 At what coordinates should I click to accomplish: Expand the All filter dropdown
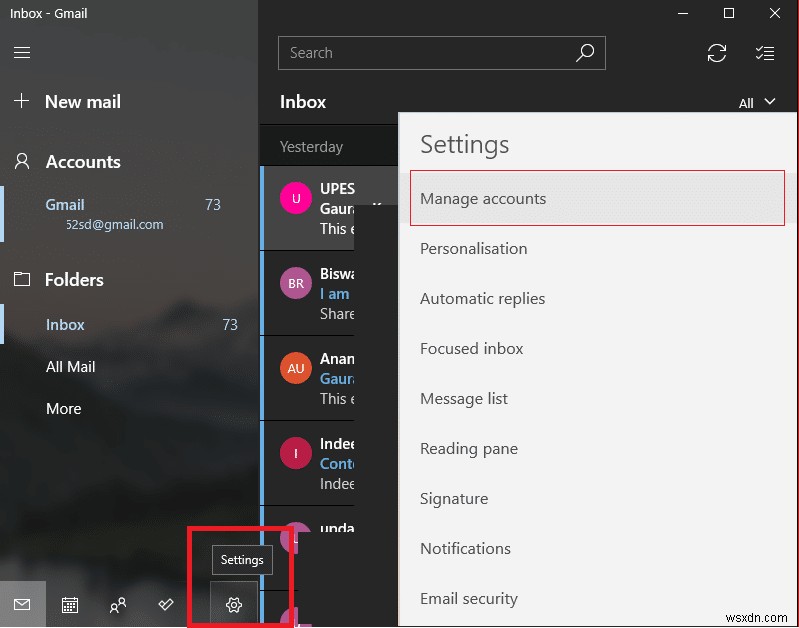click(x=757, y=102)
